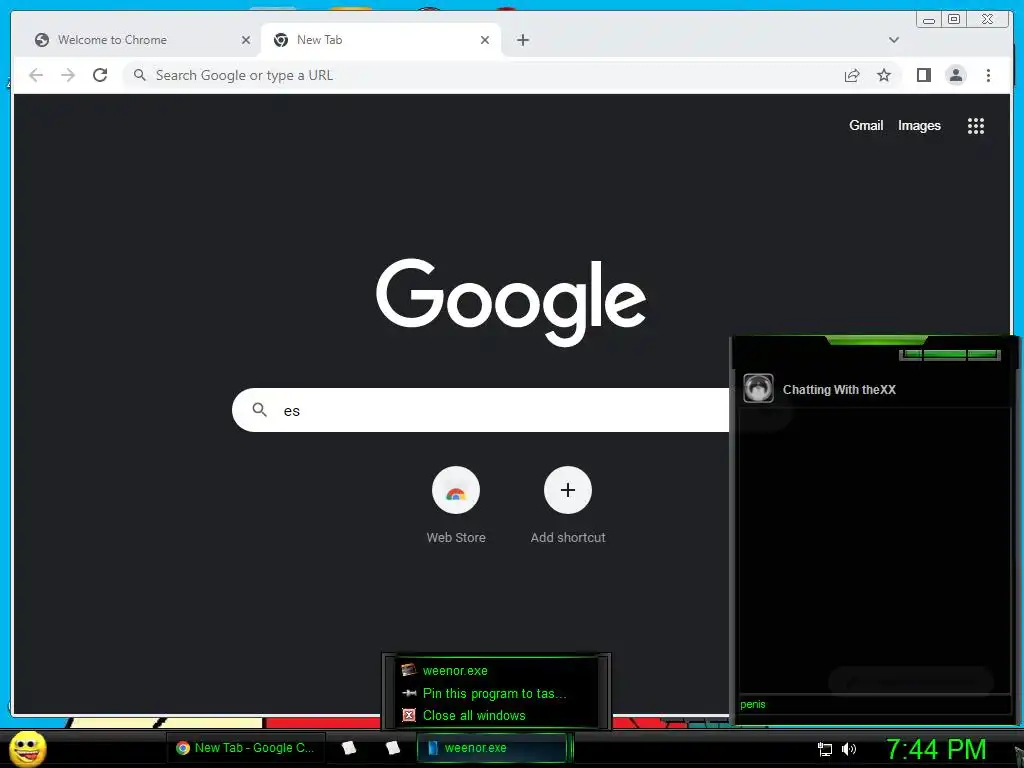
Task: Open Chrome three-dot menu
Action: pyautogui.click(x=988, y=75)
